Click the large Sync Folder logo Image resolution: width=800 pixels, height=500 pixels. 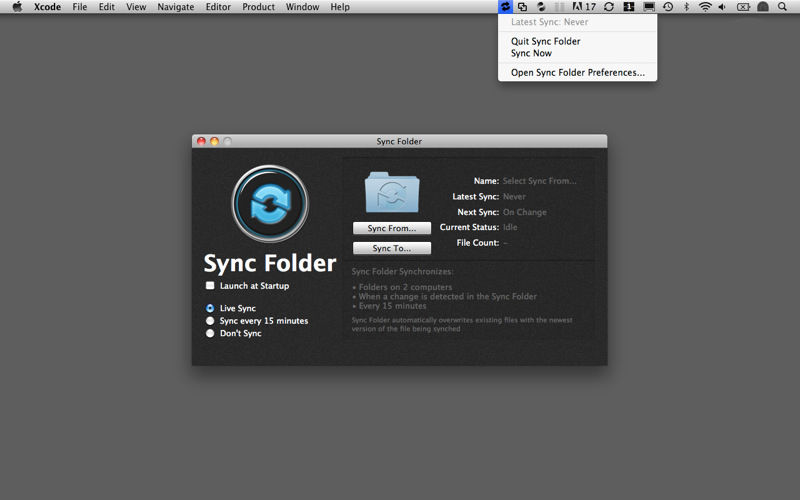point(270,203)
